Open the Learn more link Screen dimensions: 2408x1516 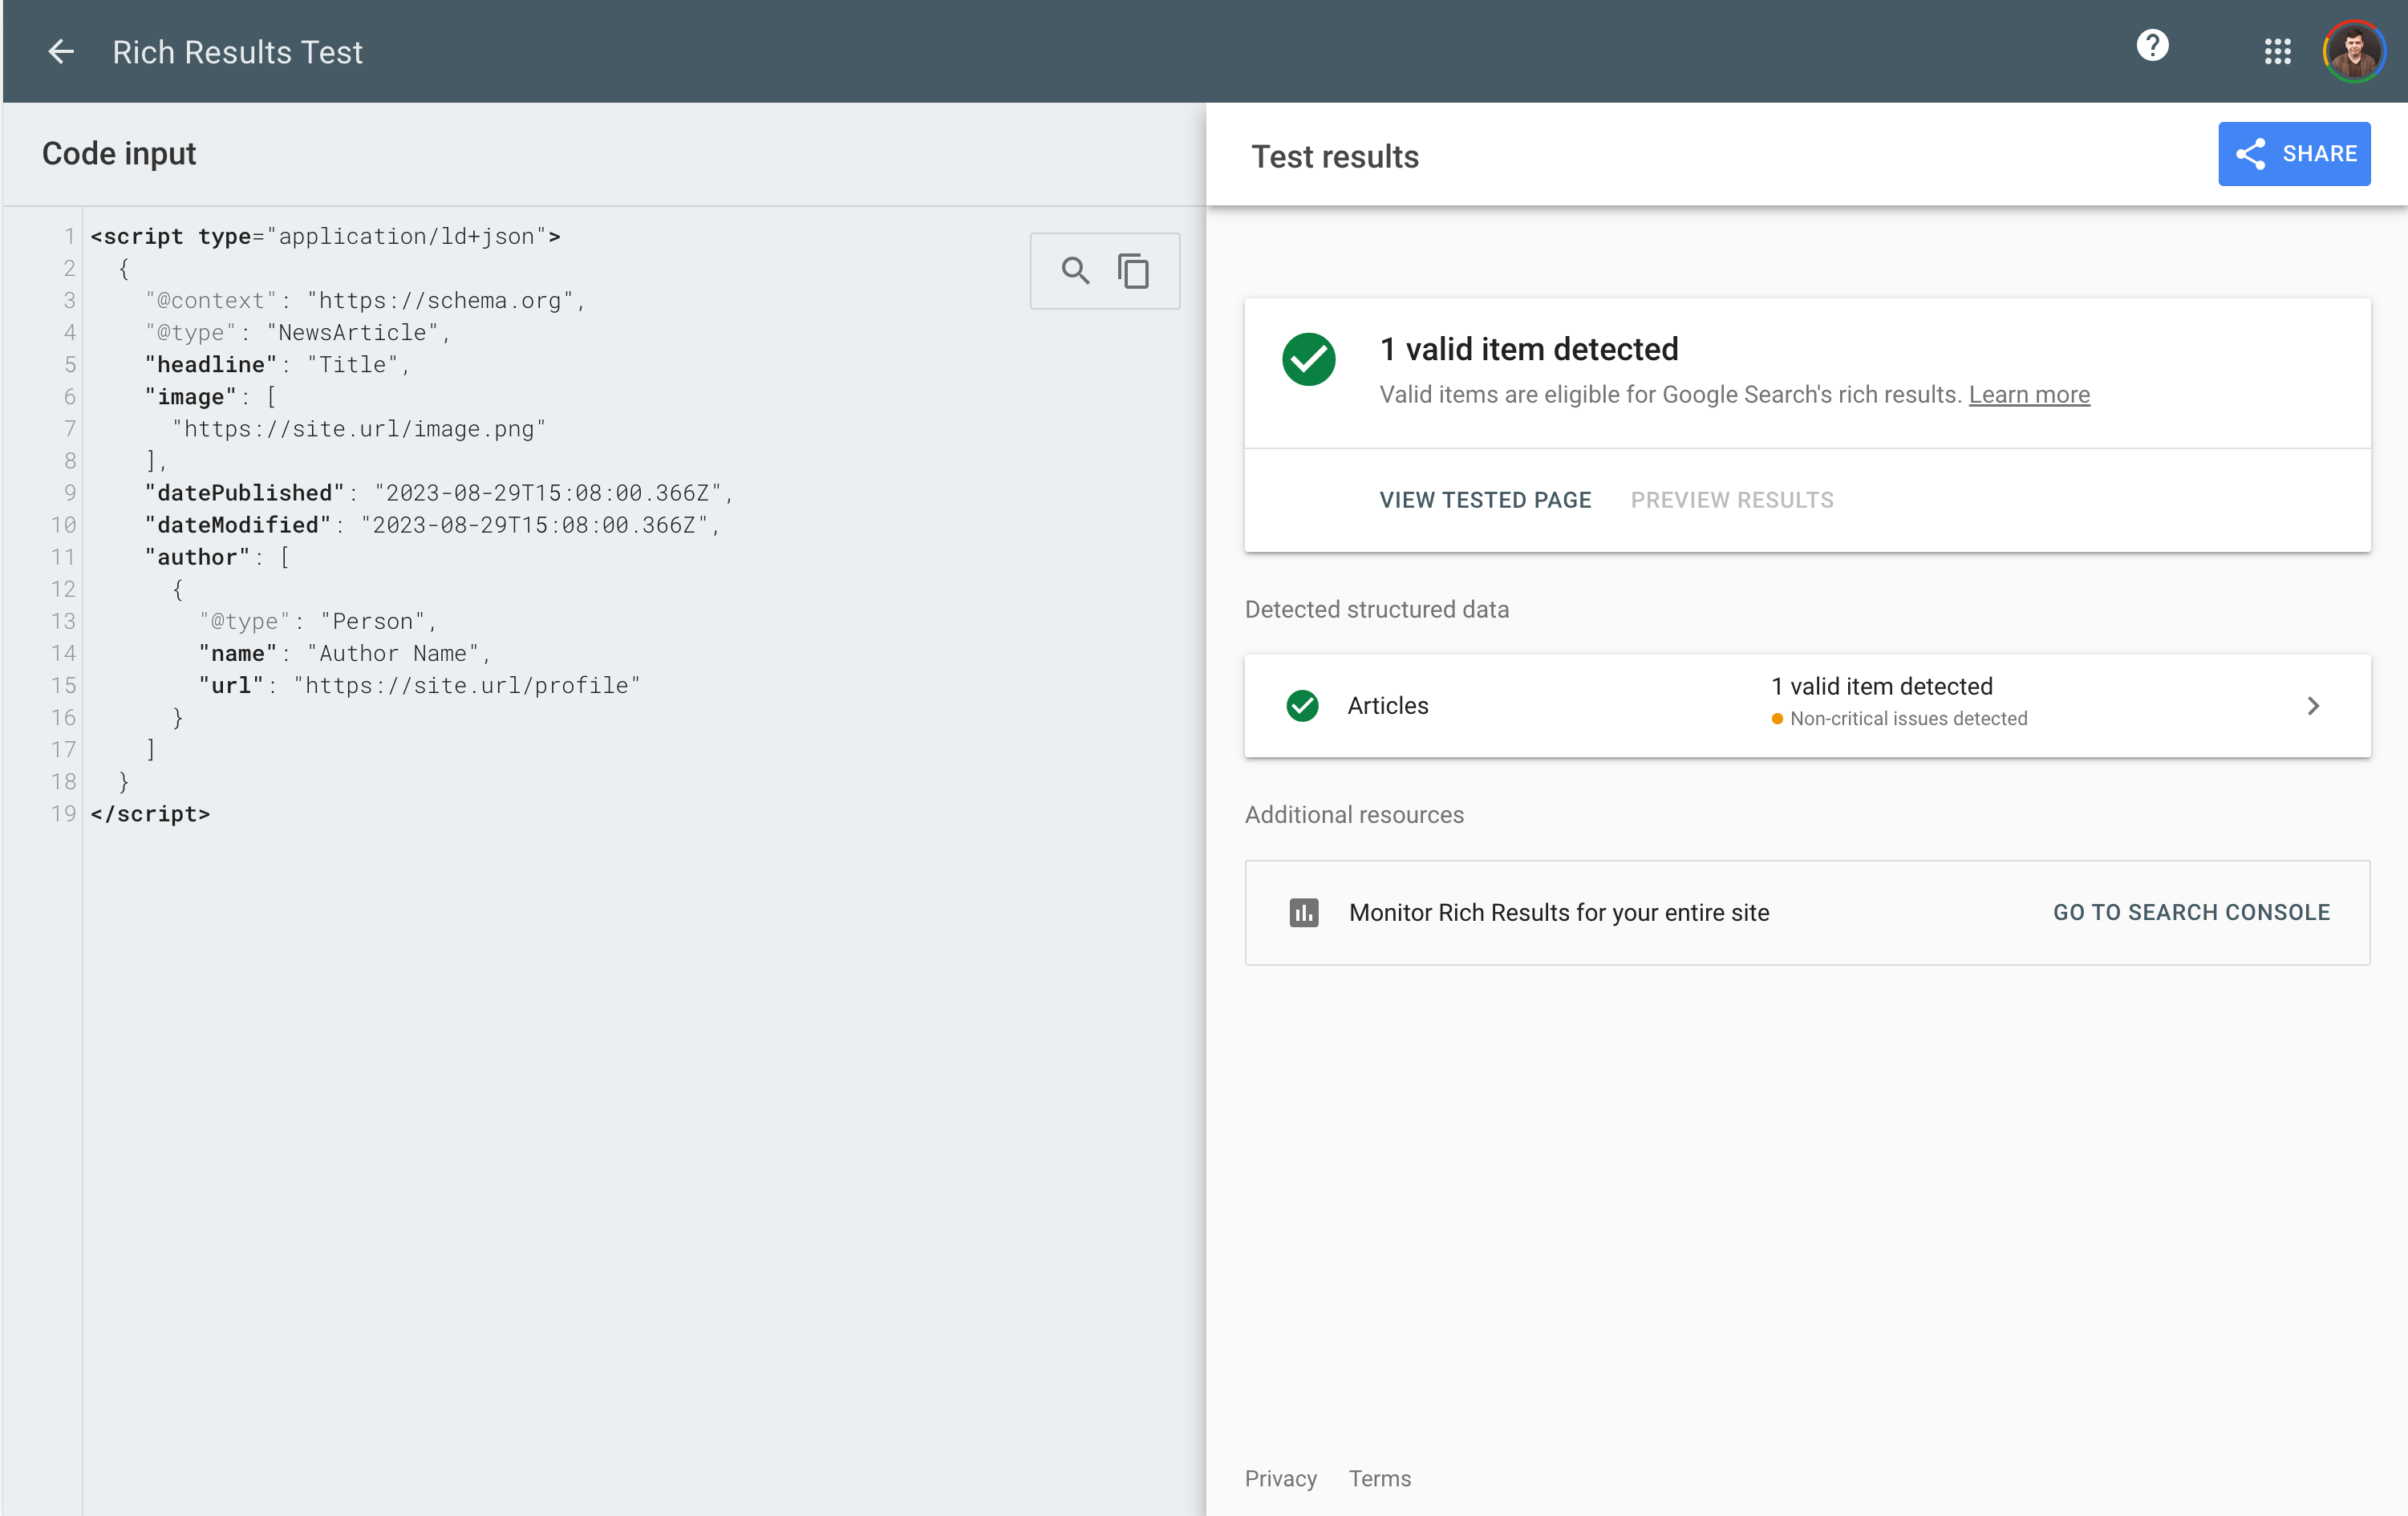coord(2029,395)
